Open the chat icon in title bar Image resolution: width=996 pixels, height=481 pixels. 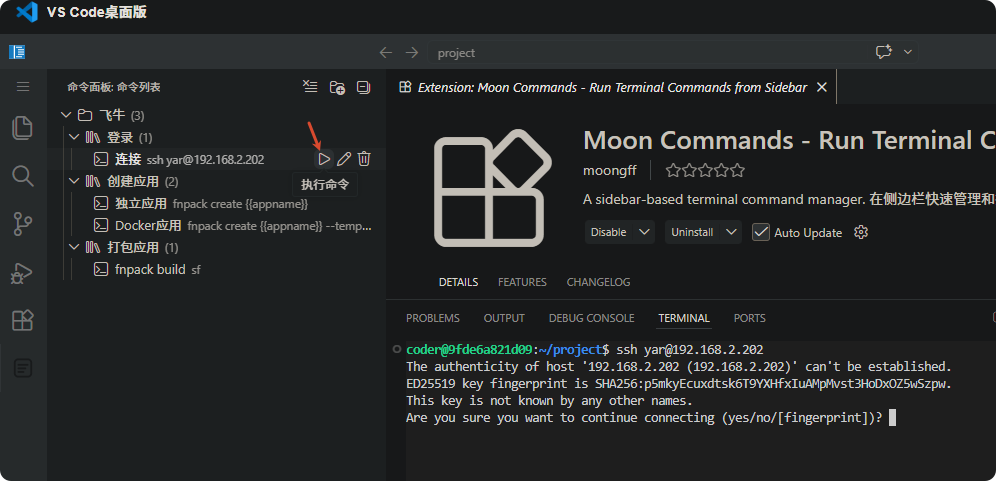coord(884,52)
